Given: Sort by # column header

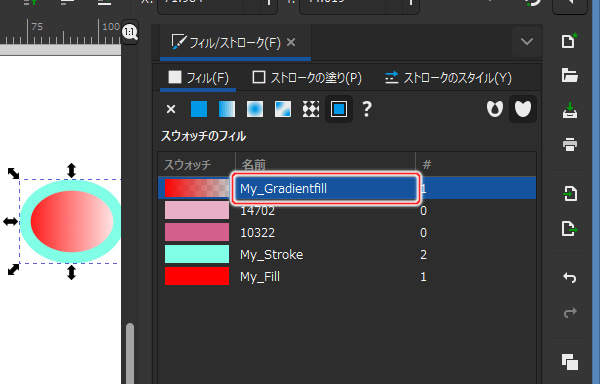Looking at the screenshot, I should (476, 165).
